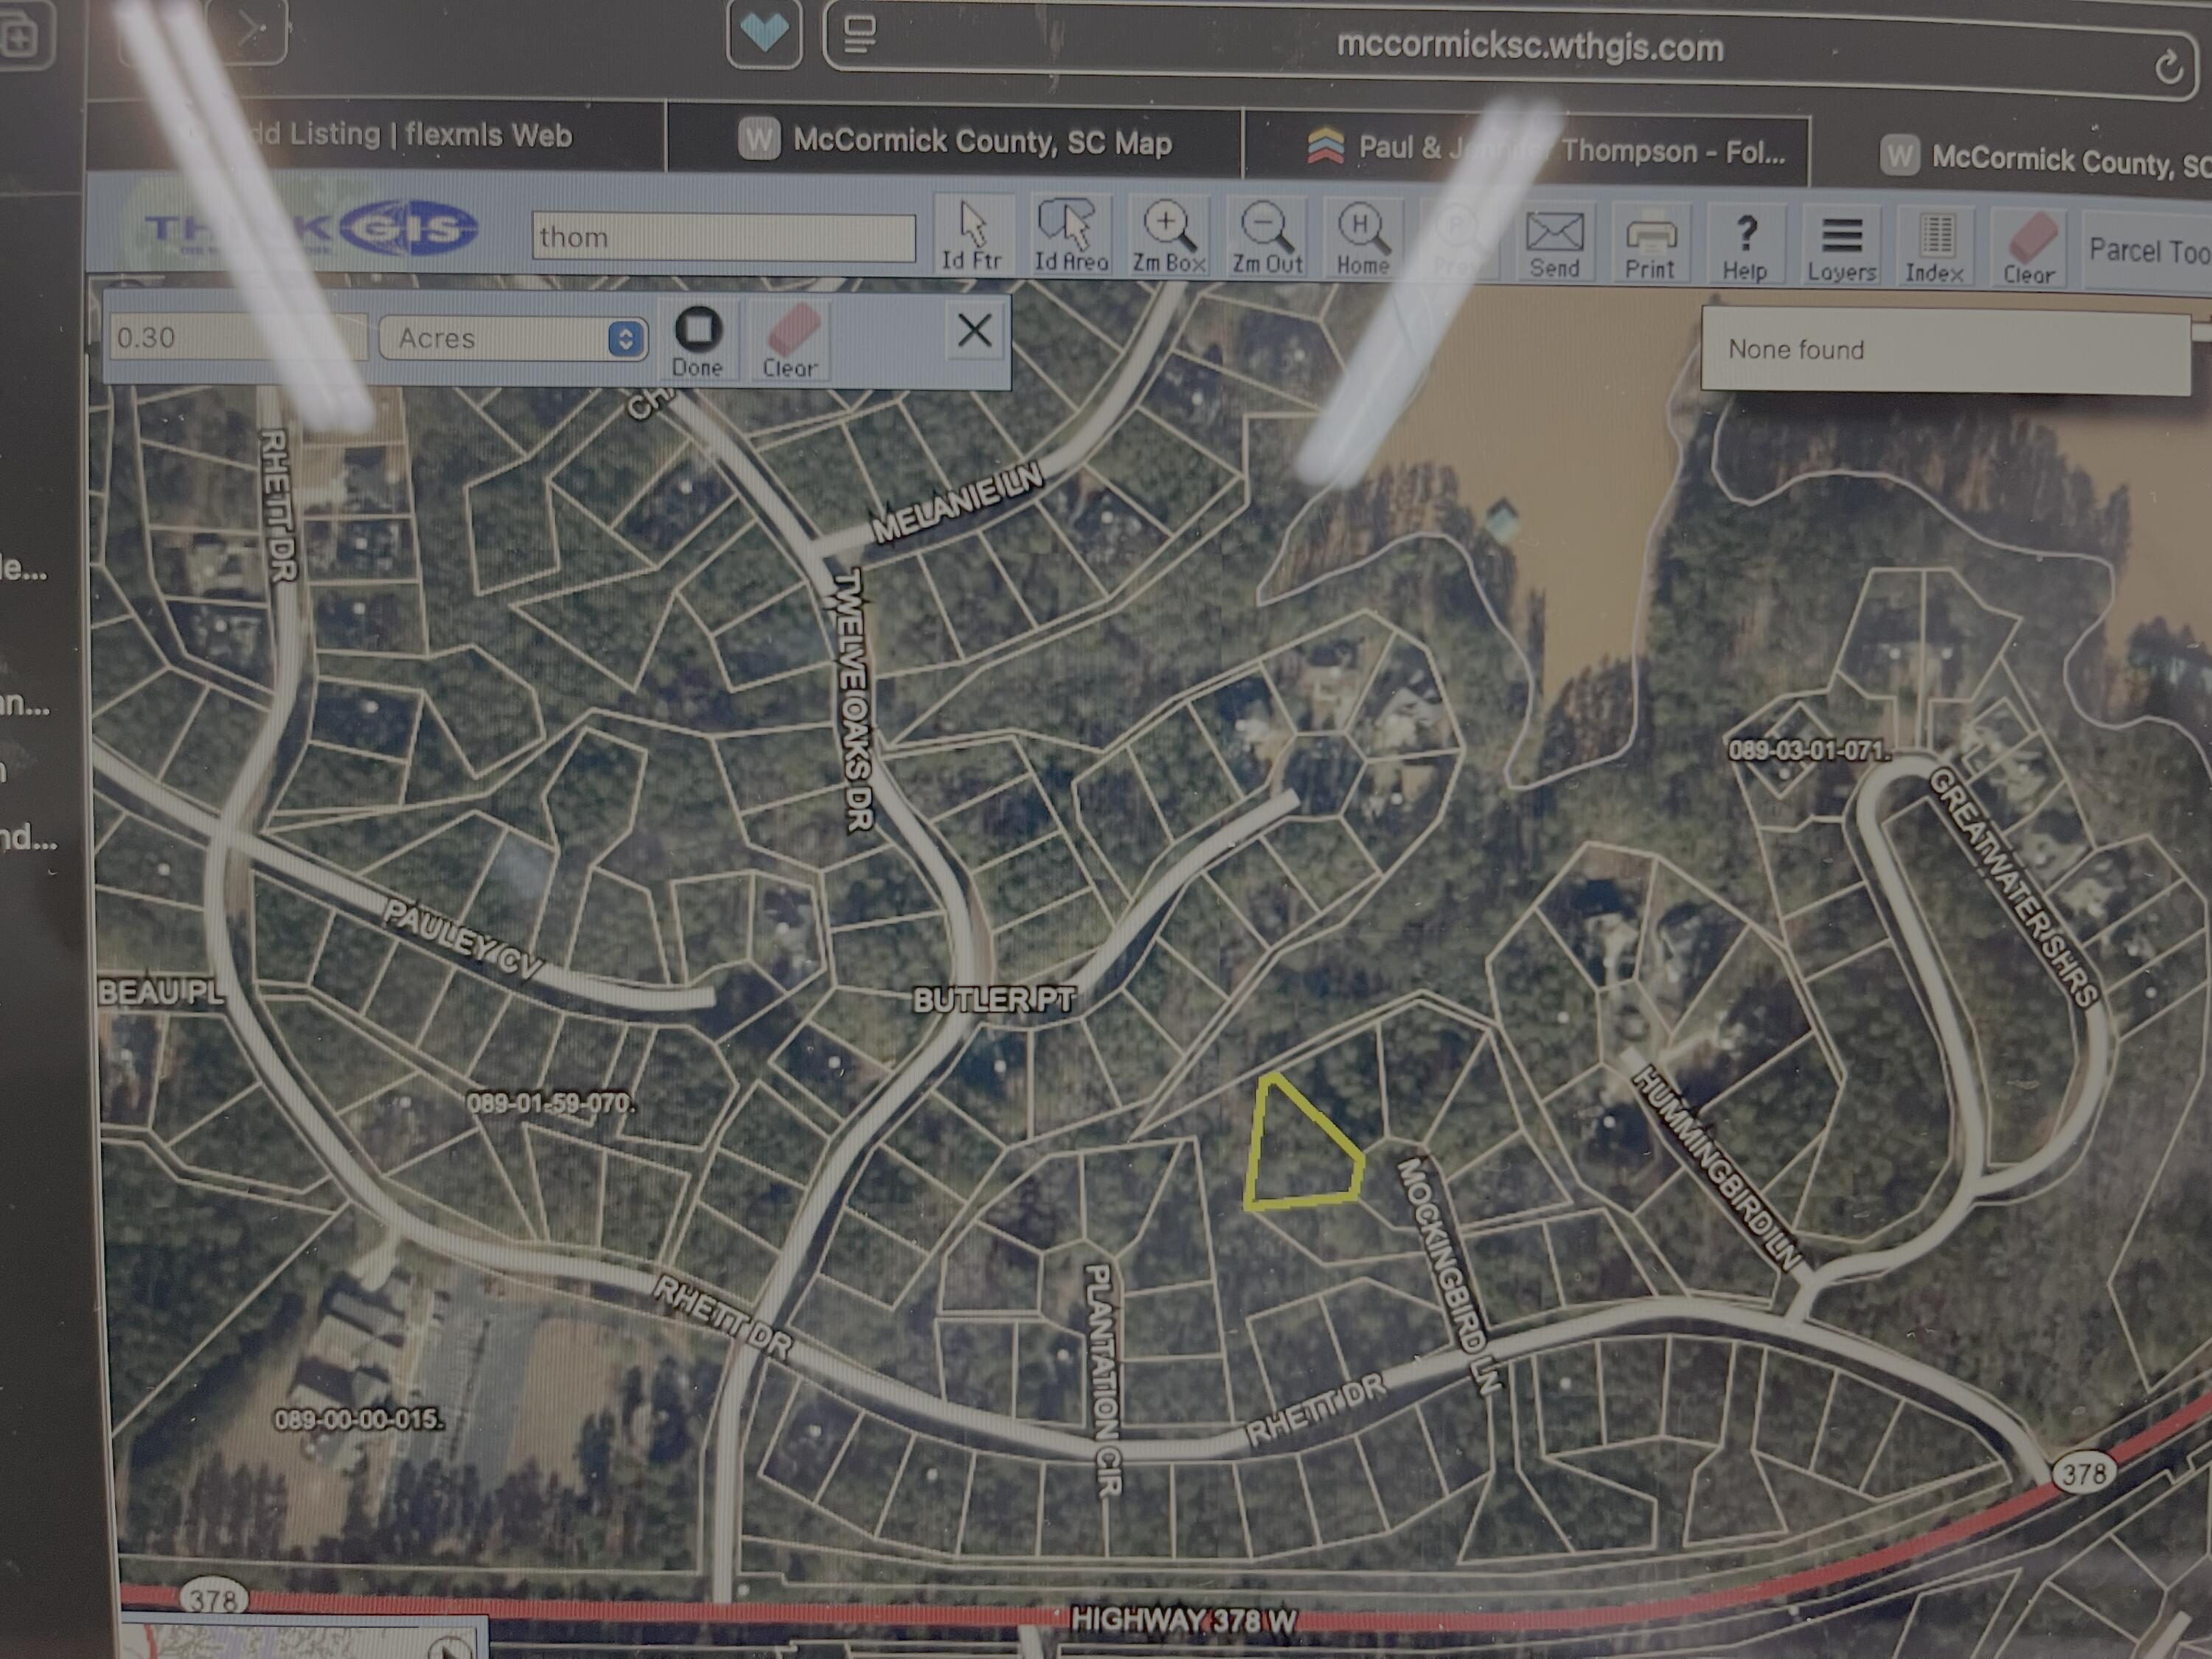Select the Id Ftr identify tool
Screen dimensions: 2212x1659
(975, 238)
